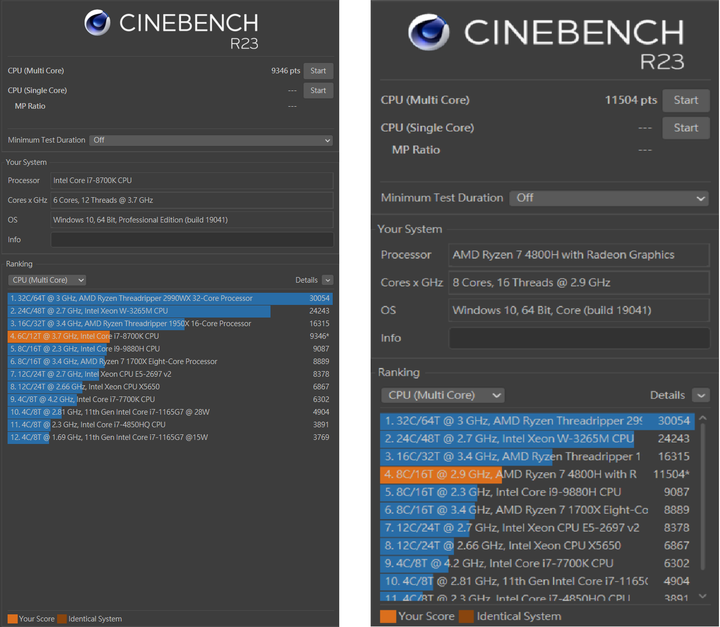Image resolution: width=720 pixels, height=627 pixels.
Task: Select i7-7700K row in right window
Action: point(537,563)
